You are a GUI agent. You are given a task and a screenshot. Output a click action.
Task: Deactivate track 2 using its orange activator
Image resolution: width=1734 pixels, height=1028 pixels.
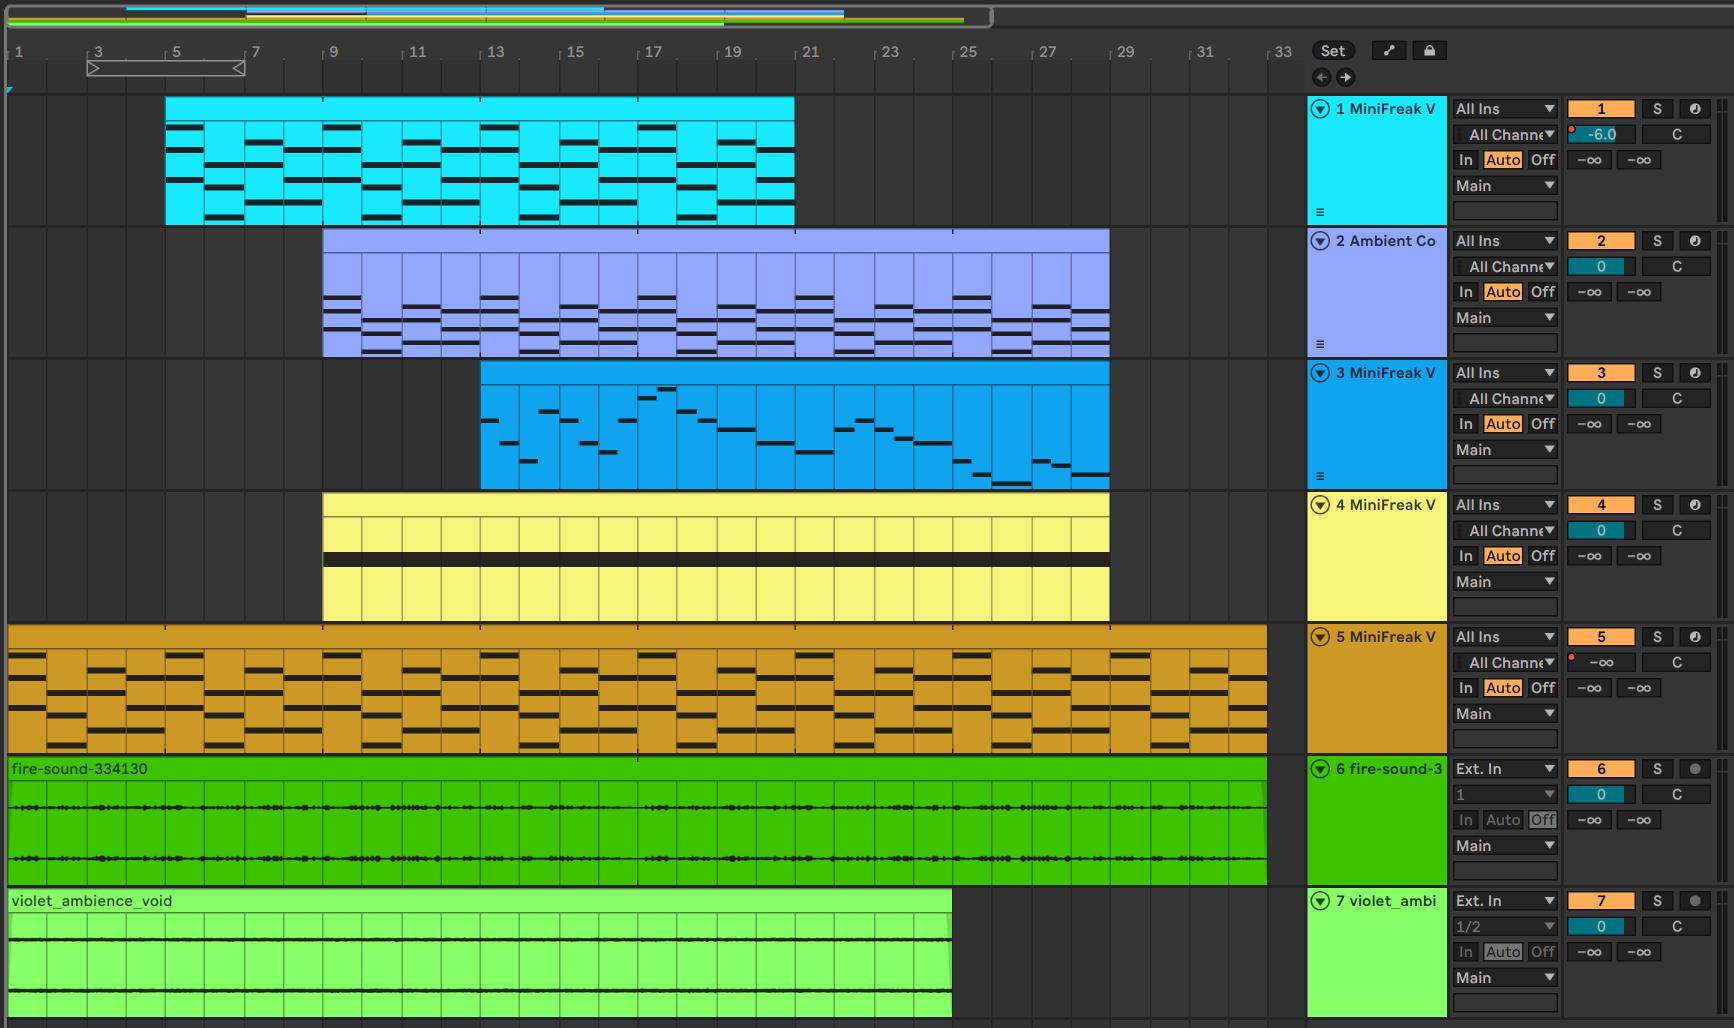click(x=1601, y=241)
